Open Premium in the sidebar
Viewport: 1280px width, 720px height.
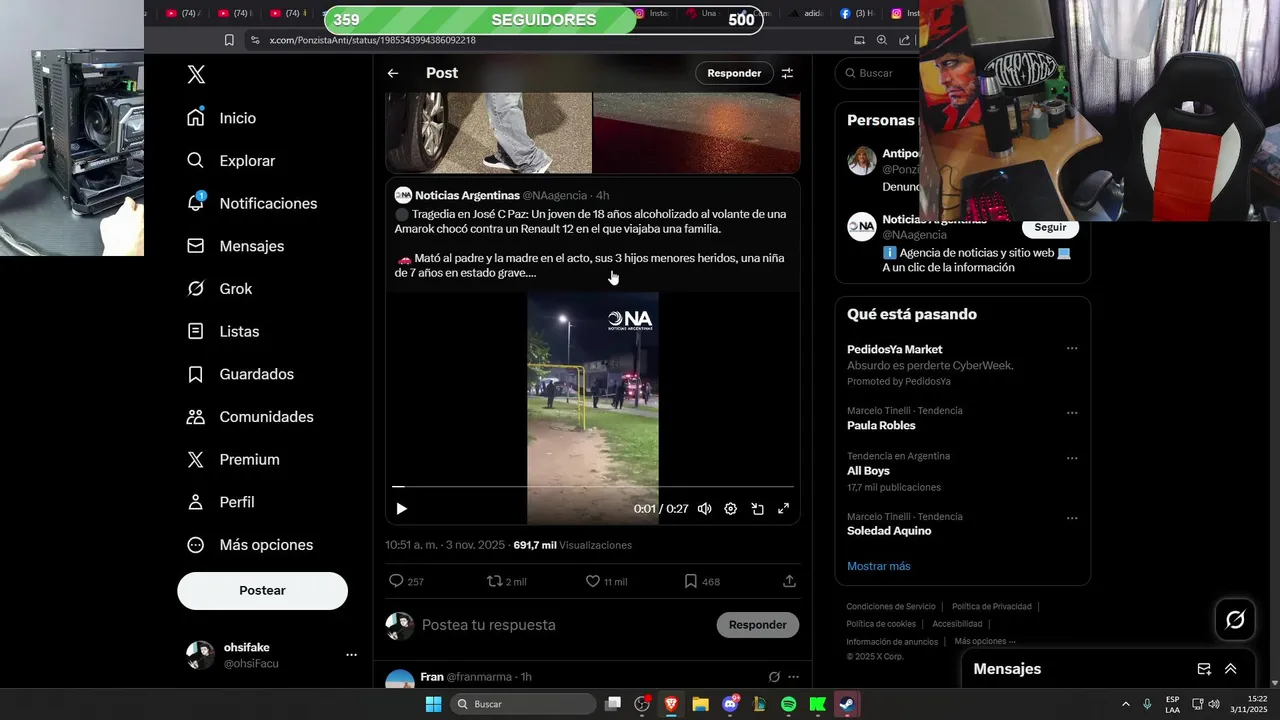233,460
